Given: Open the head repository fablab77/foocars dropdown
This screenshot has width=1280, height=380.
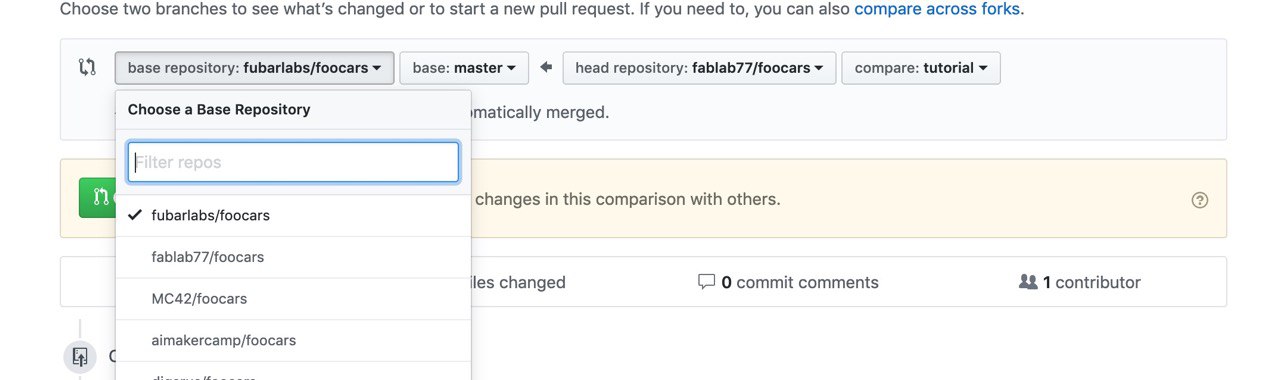Looking at the screenshot, I should 699,68.
